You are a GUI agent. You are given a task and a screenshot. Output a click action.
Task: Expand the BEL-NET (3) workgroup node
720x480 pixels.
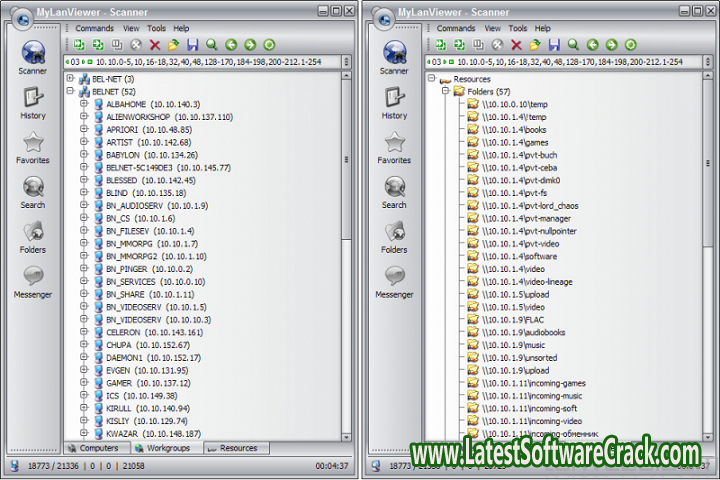(x=71, y=78)
